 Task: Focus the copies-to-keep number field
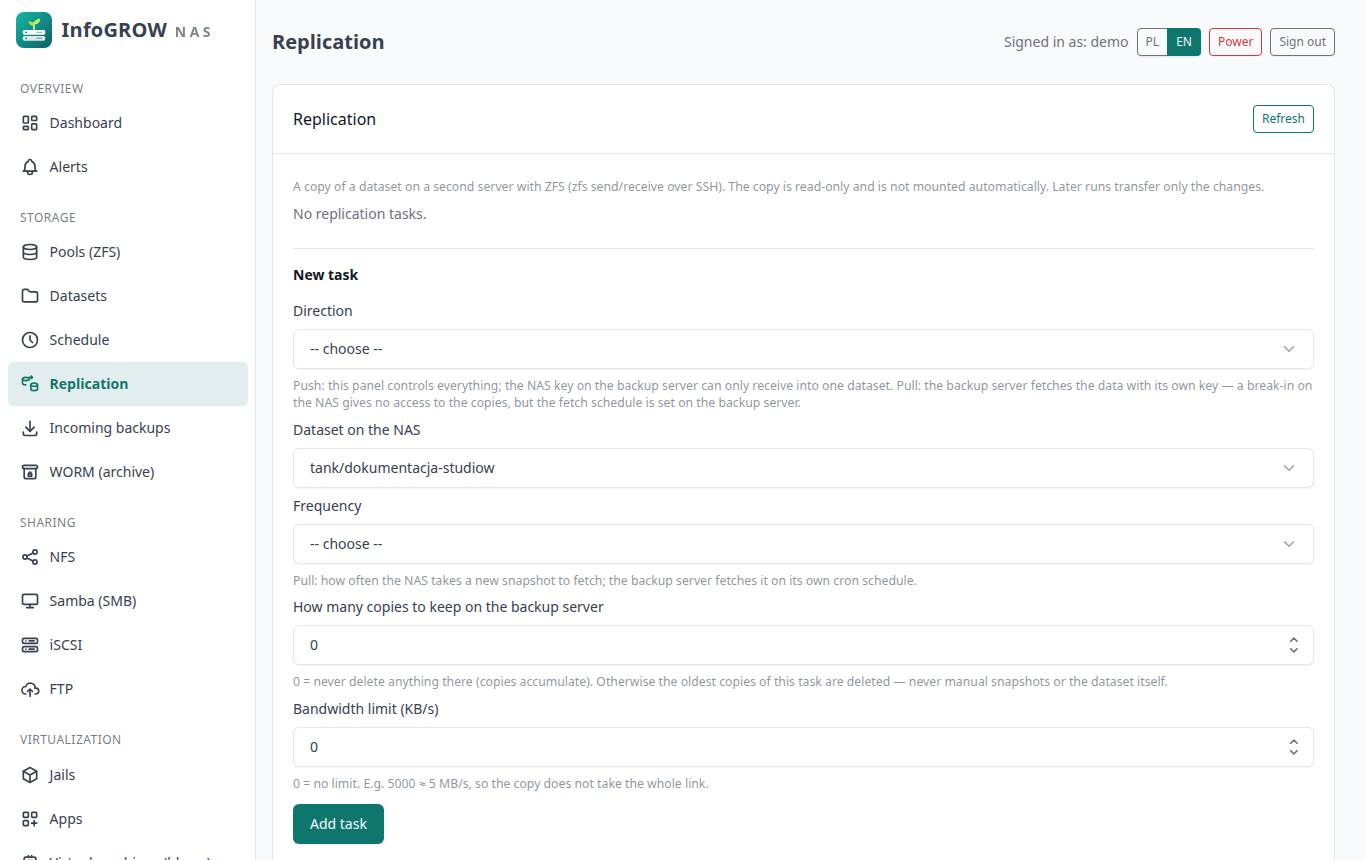803,645
